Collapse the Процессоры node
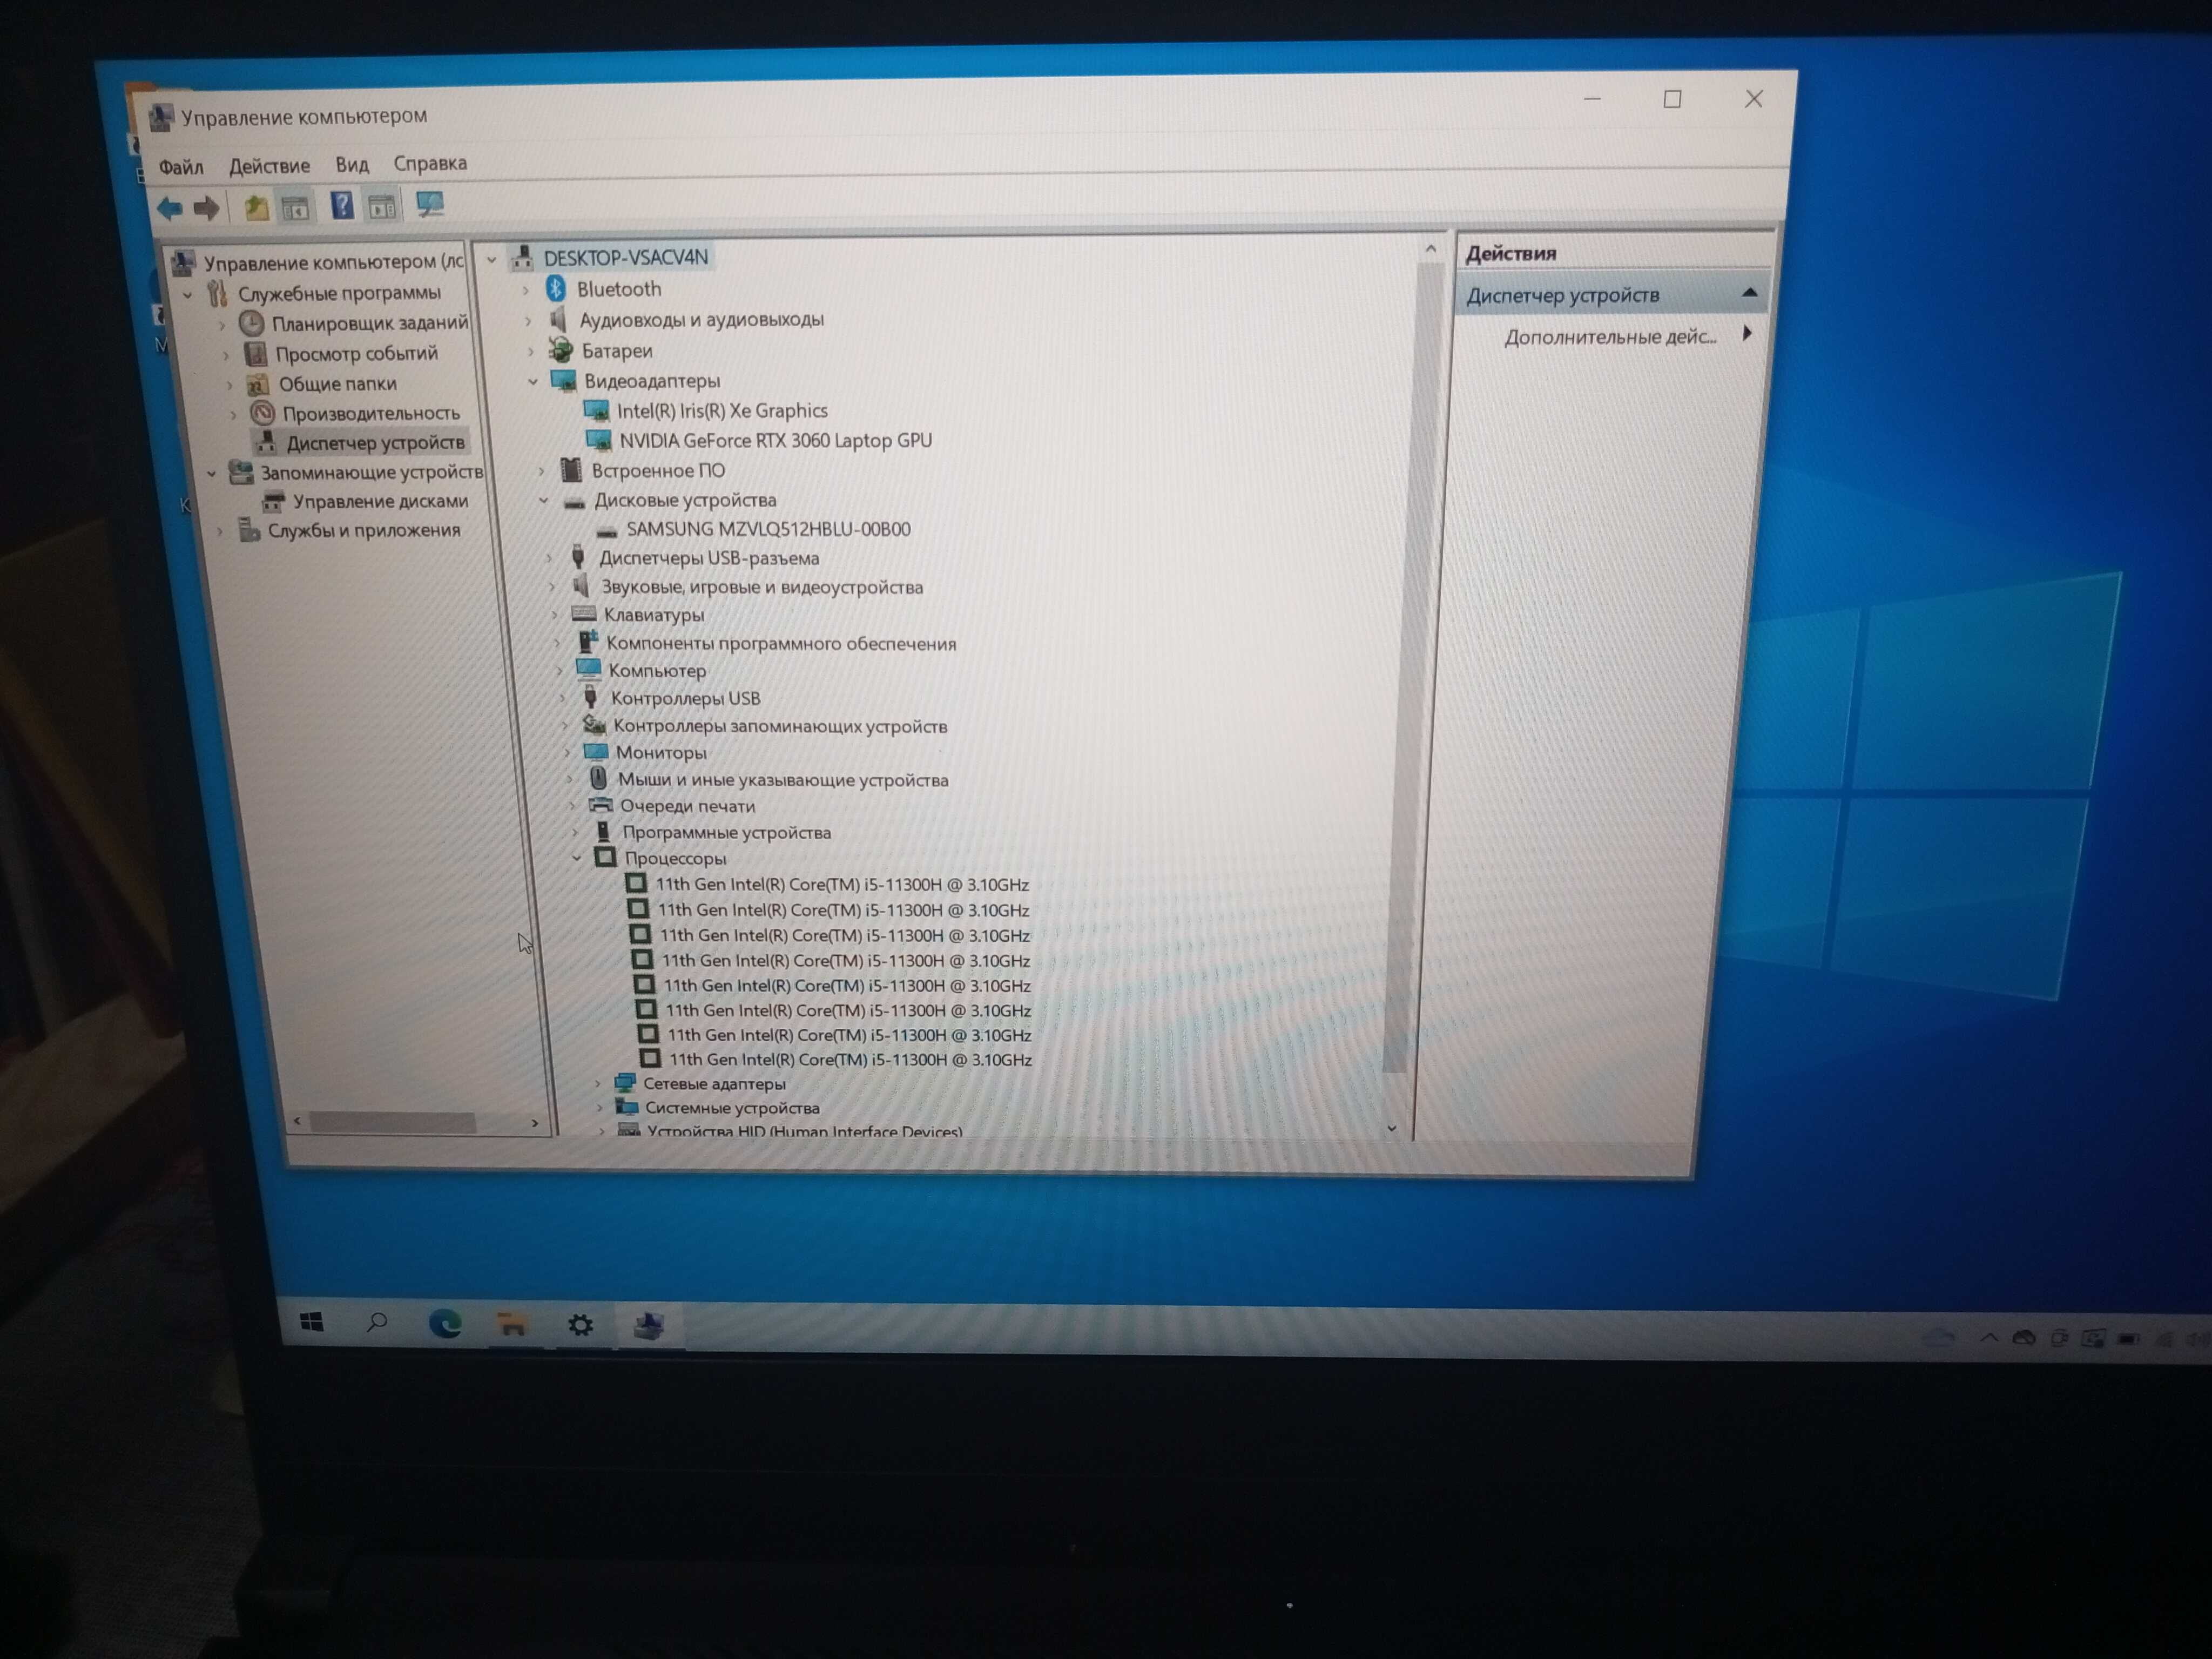The image size is (2212, 1659). point(577,857)
